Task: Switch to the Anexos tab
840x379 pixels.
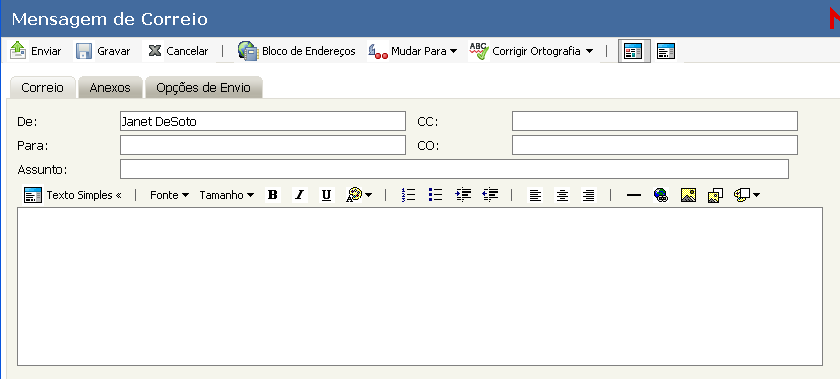Action: point(110,88)
